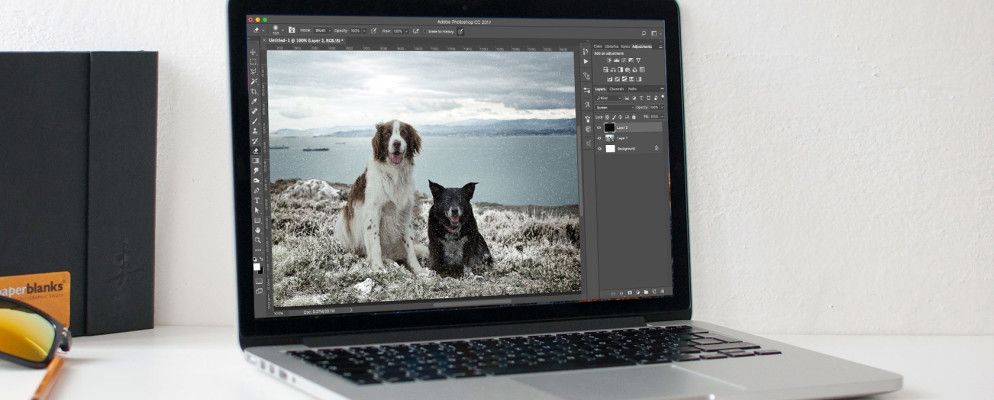994x400 pixels.
Task: Select the Path Selection tool
Action: (x=255, y=210)
